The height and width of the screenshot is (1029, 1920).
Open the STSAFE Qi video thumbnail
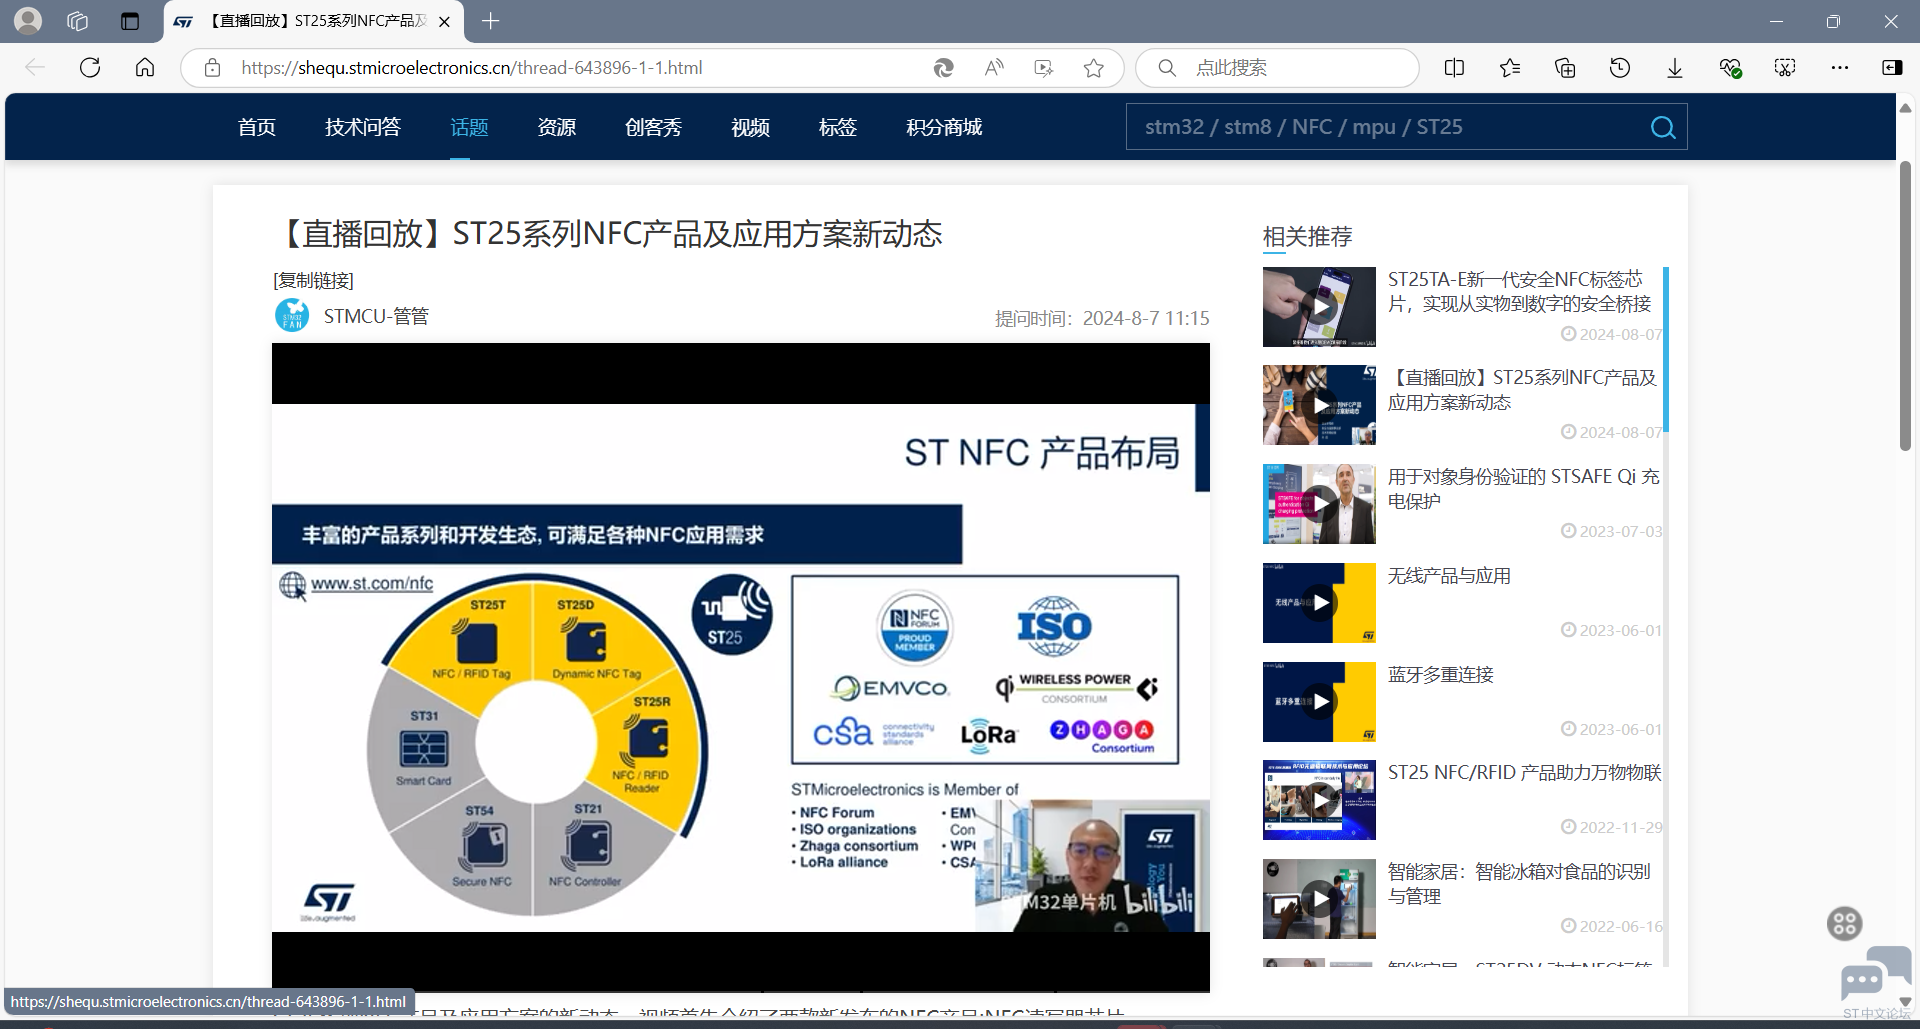(1319, 504)
